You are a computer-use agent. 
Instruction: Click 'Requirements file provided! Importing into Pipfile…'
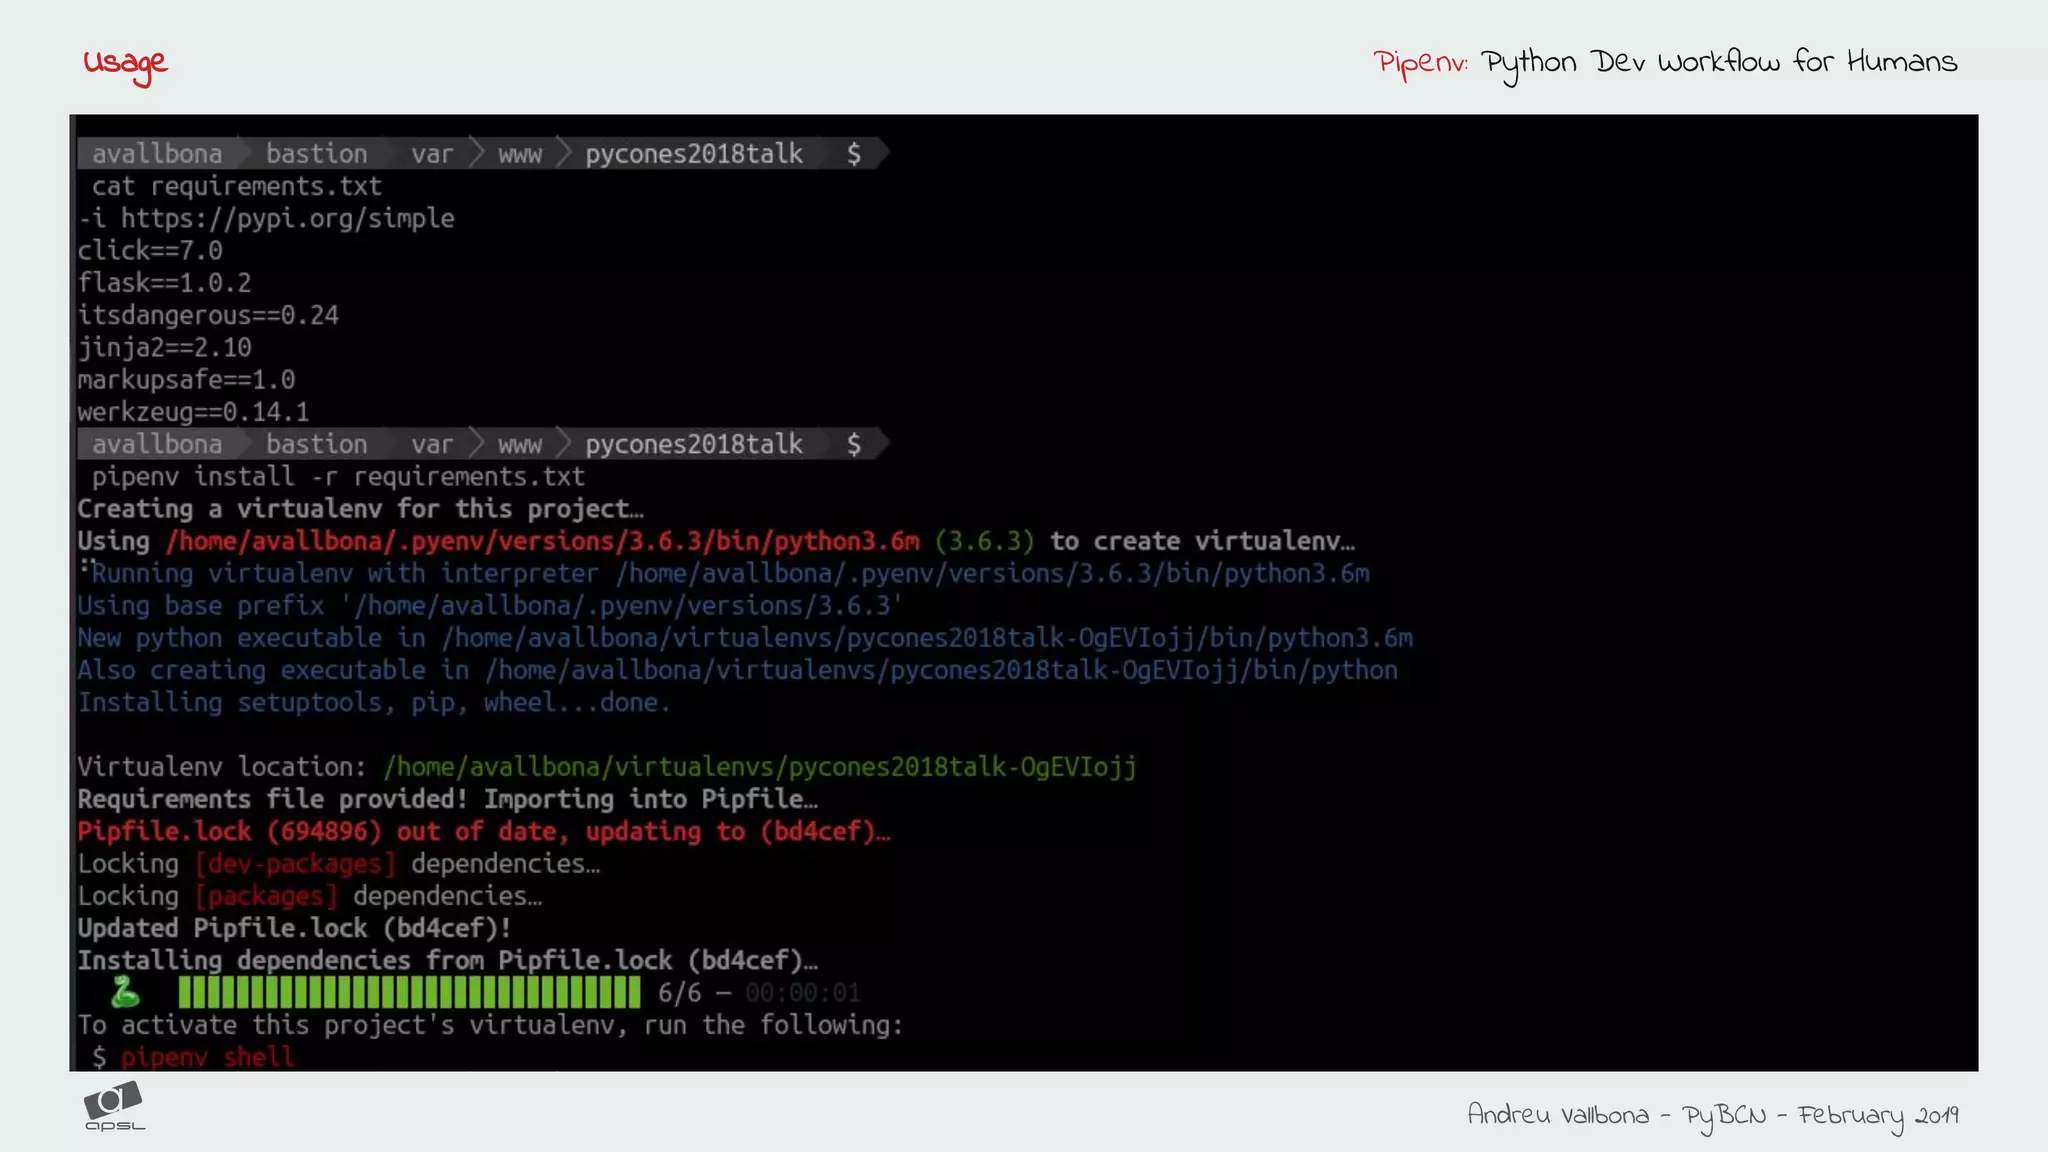click(x=448, y=799)
